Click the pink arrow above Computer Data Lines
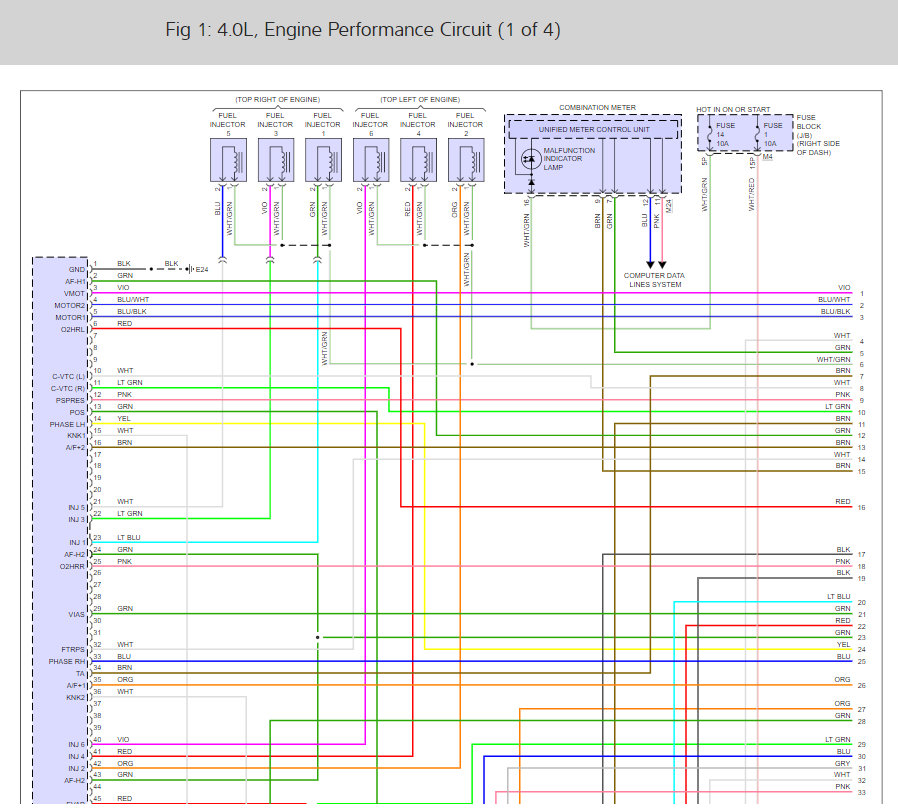The image size is (898, 809). (662, 265)
